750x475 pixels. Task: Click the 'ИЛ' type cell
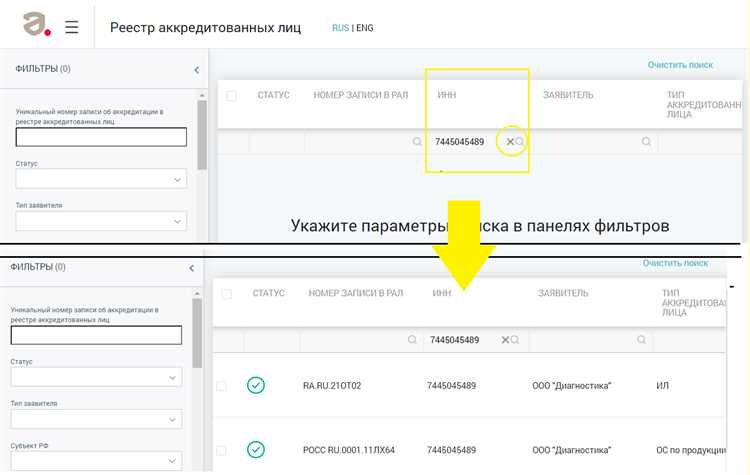click(x=662, y=386)
